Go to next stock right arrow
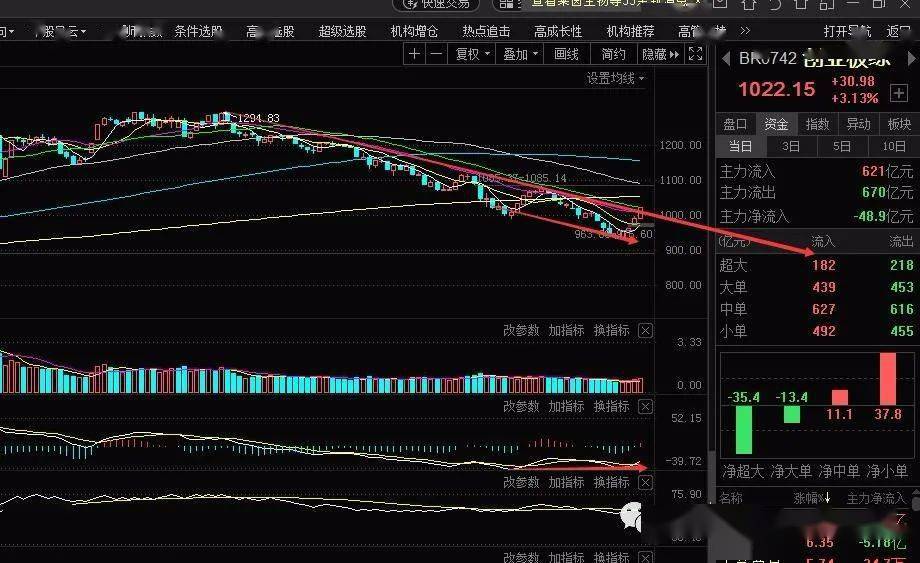Viewport: 920px width, 563px height. coord(911,59)
